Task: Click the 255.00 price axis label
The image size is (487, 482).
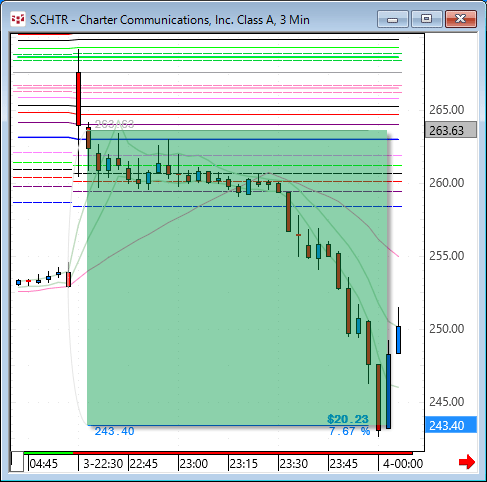Action: (x=446, y=256)
